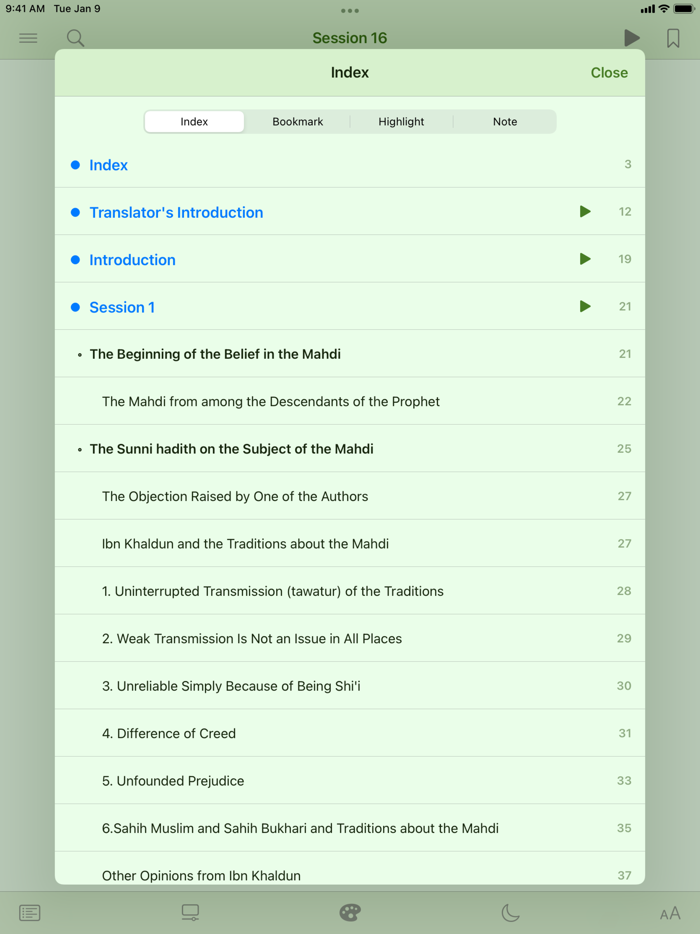The image size is (700, 934).
Task: Play the Session 1 audio triangle
Action: pos(585,306)
